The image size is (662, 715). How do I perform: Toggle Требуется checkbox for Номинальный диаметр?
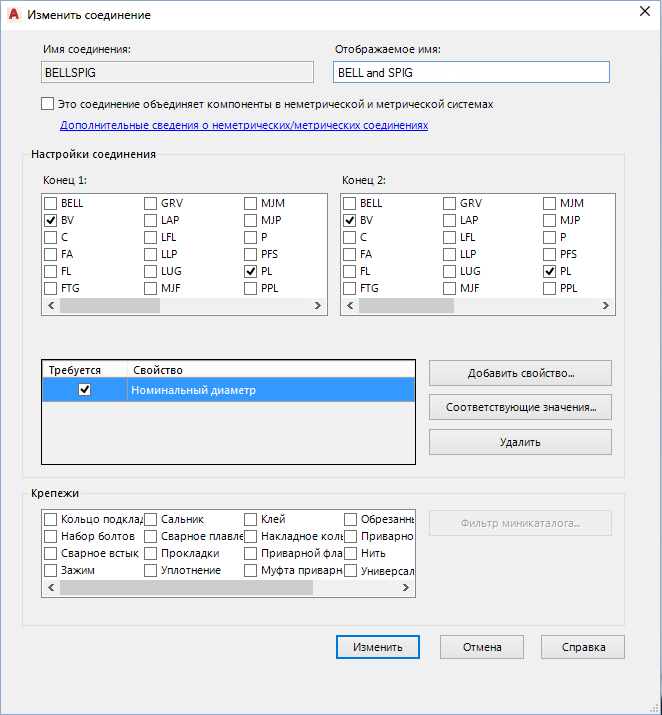point(85,389)
